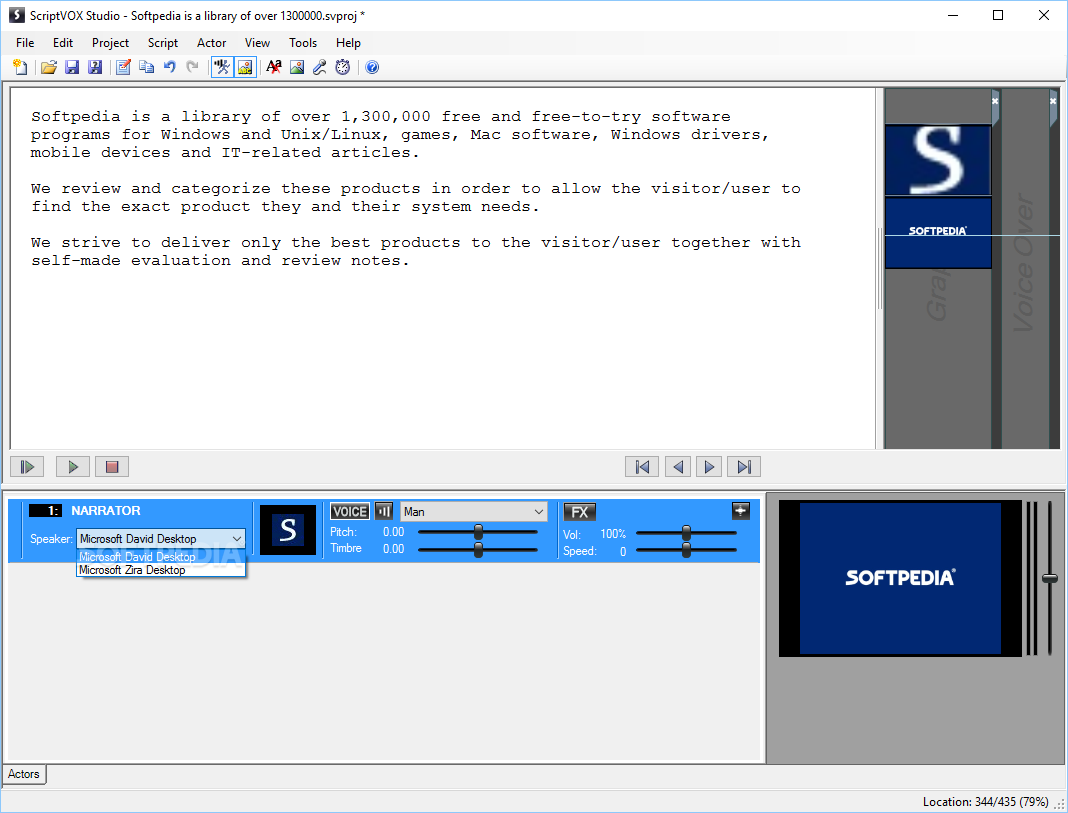1068x813 pixels.
Task: Click inside the script text editor
Action: [442, 268]
